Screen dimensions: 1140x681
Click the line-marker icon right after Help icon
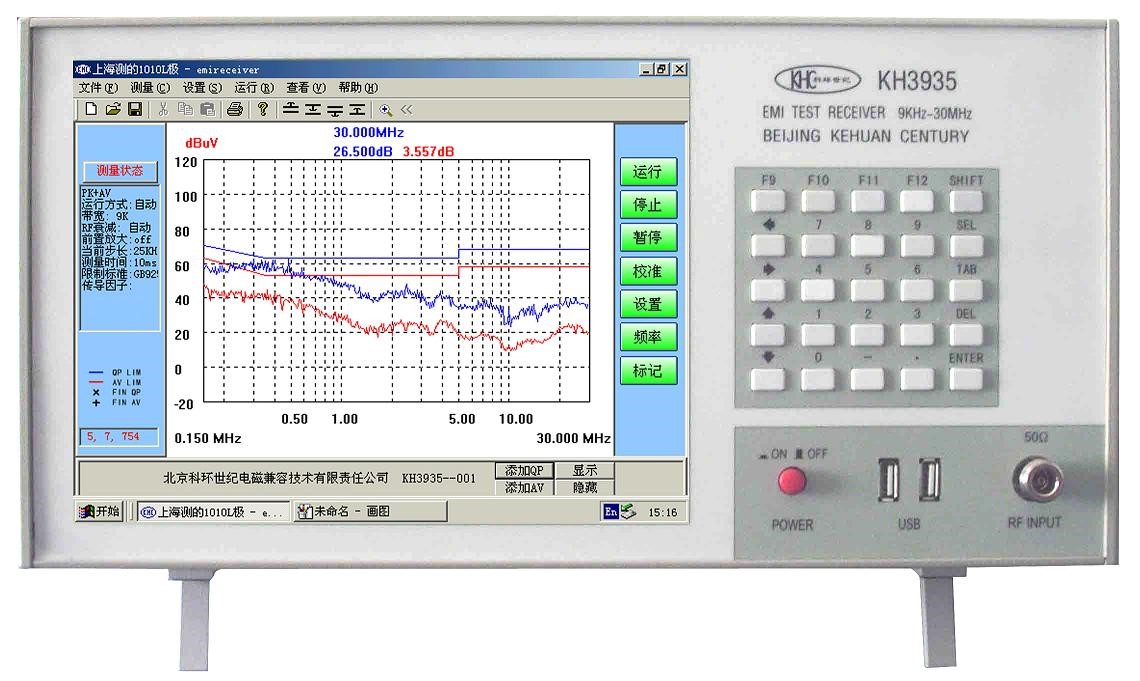(x=291, y=109)
